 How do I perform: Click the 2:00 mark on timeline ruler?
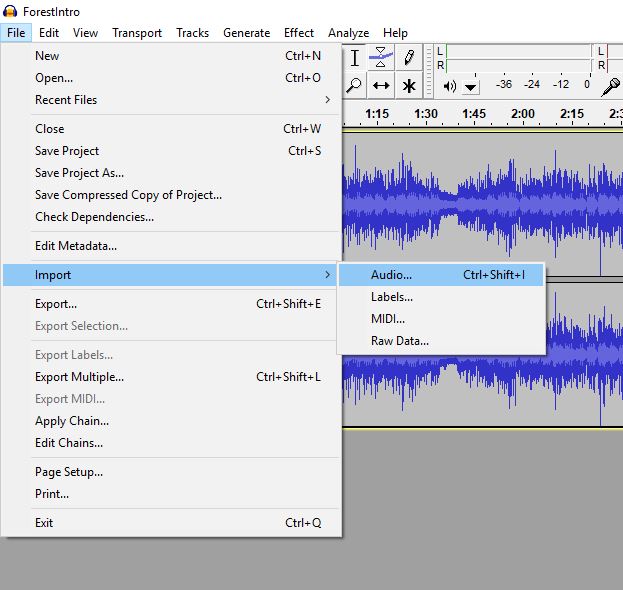[x=522, y=114]
